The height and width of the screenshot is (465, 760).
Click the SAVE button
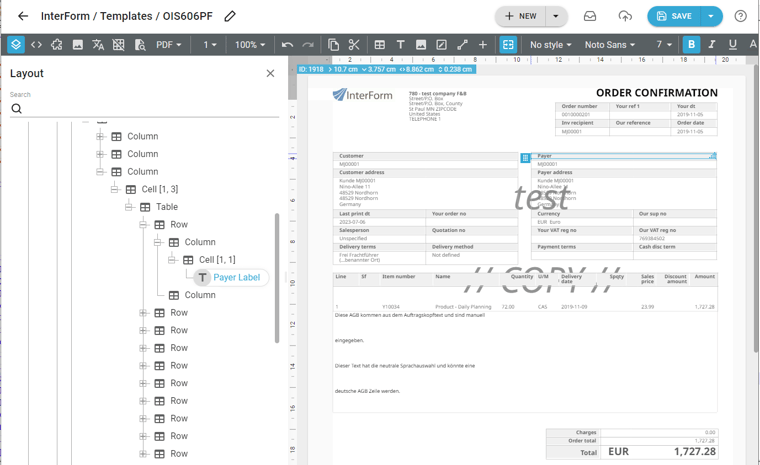674,16
